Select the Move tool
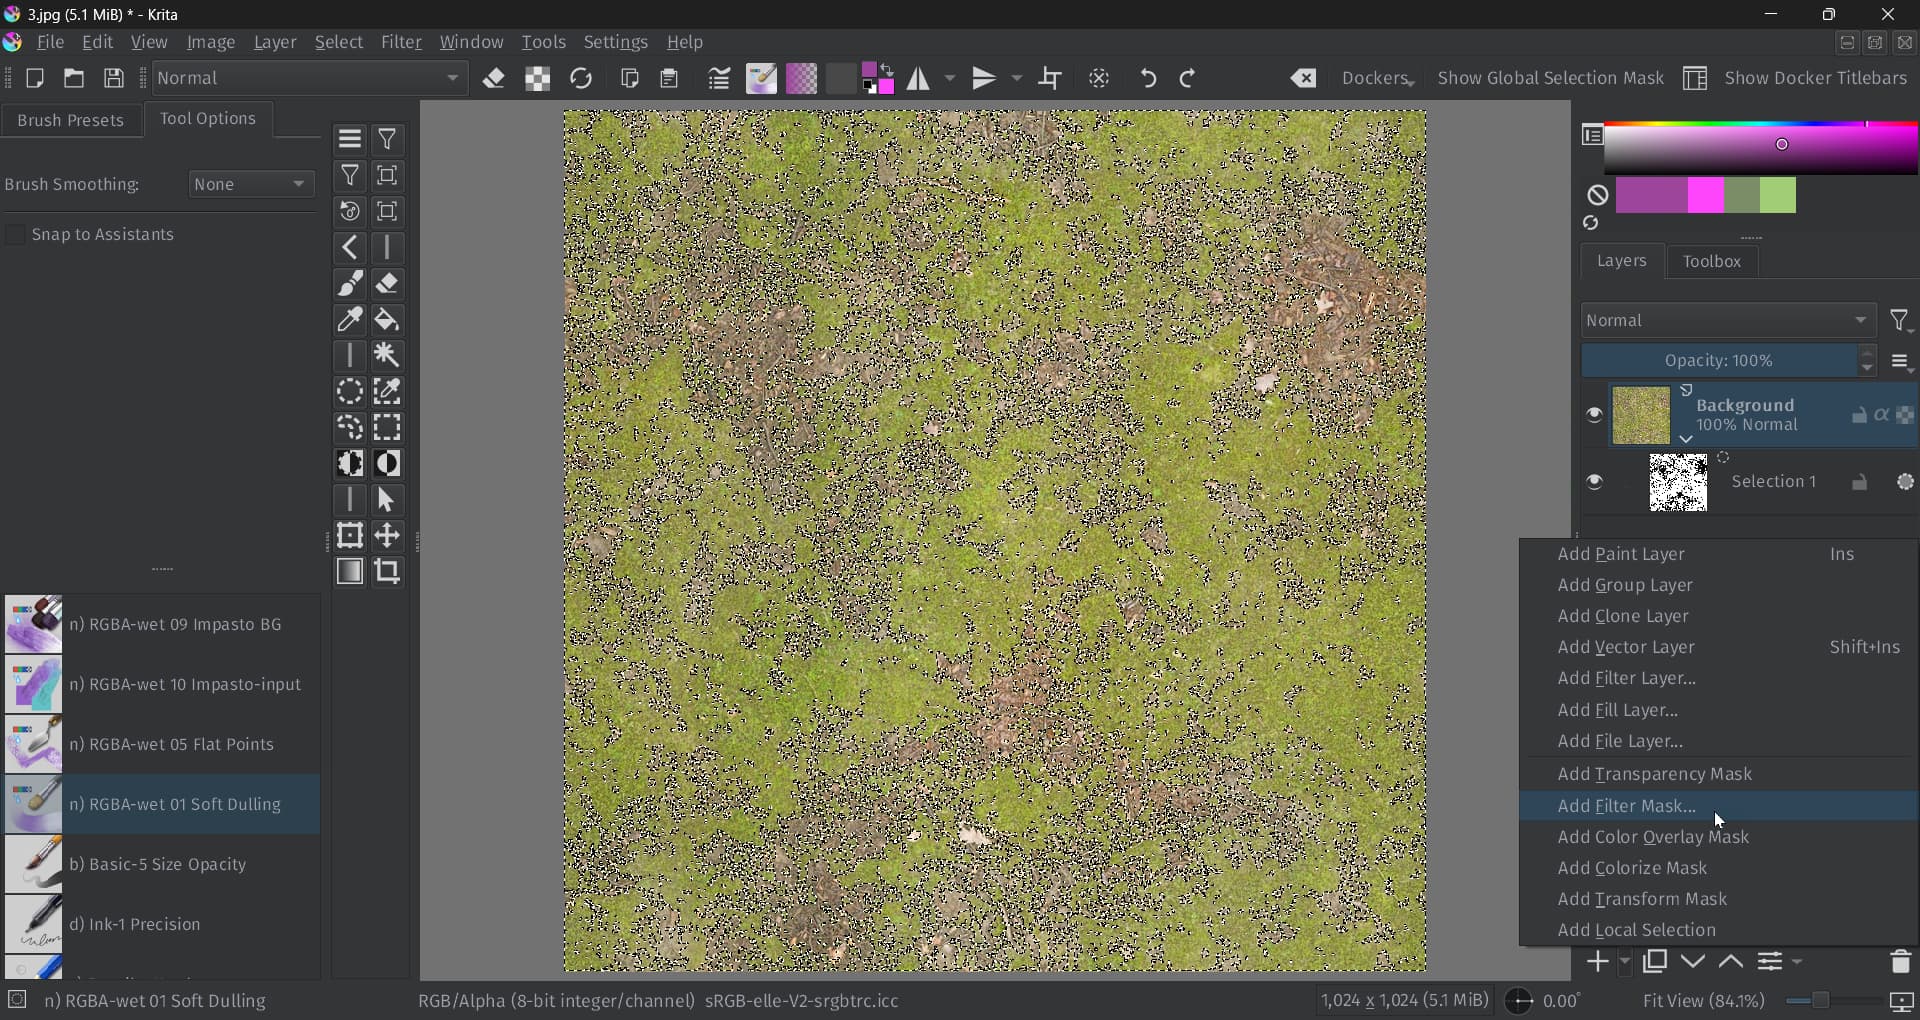Image resolution: width=1920 pixels, height=1020 pixels. [x=387, y=536]
